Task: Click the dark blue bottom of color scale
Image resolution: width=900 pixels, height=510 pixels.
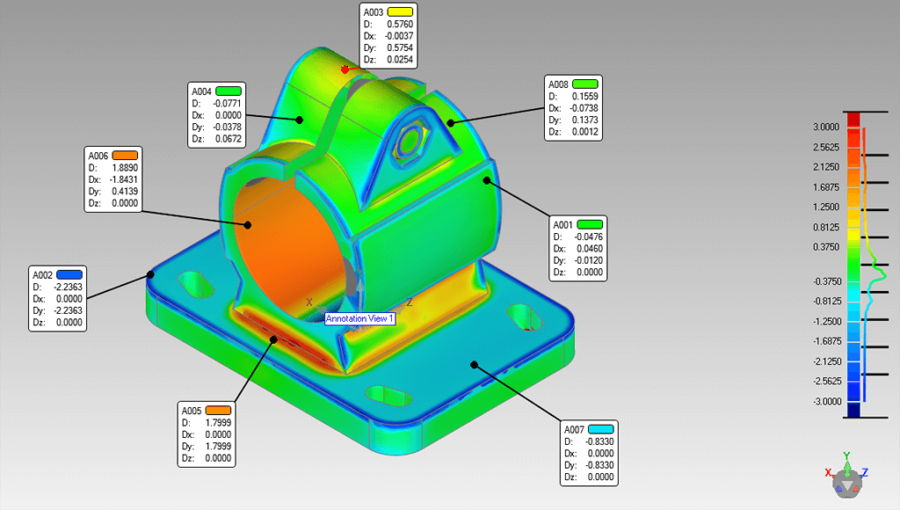Action: click(853, 409)
